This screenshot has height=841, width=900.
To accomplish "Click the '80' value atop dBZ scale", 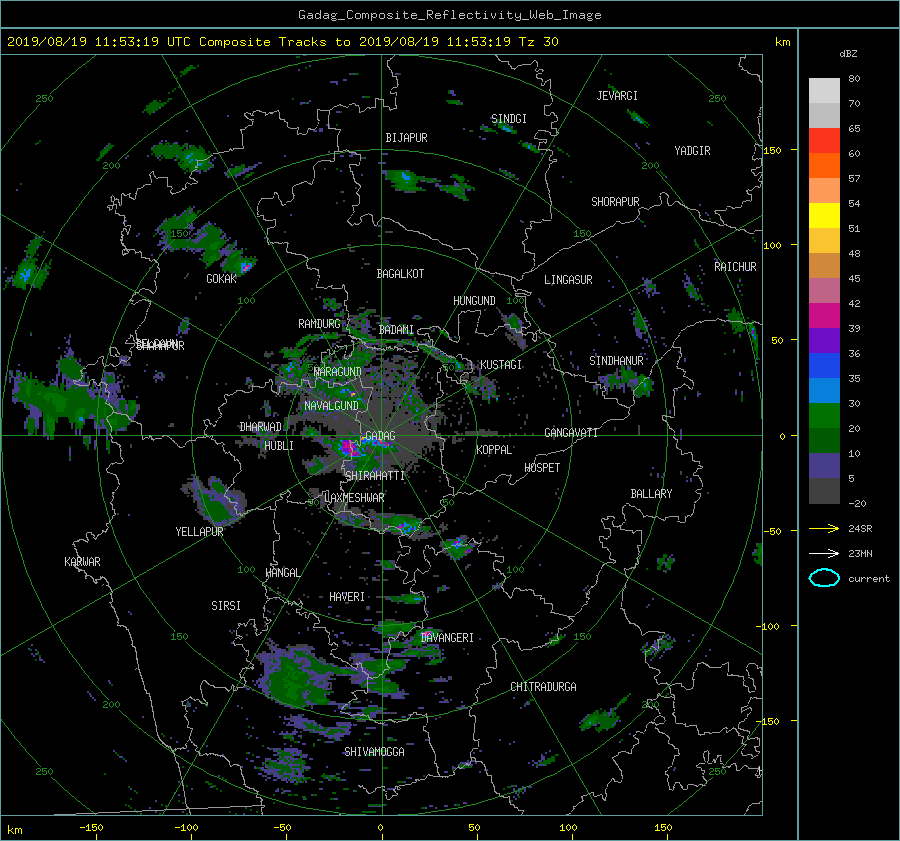I will click(854, 79).
